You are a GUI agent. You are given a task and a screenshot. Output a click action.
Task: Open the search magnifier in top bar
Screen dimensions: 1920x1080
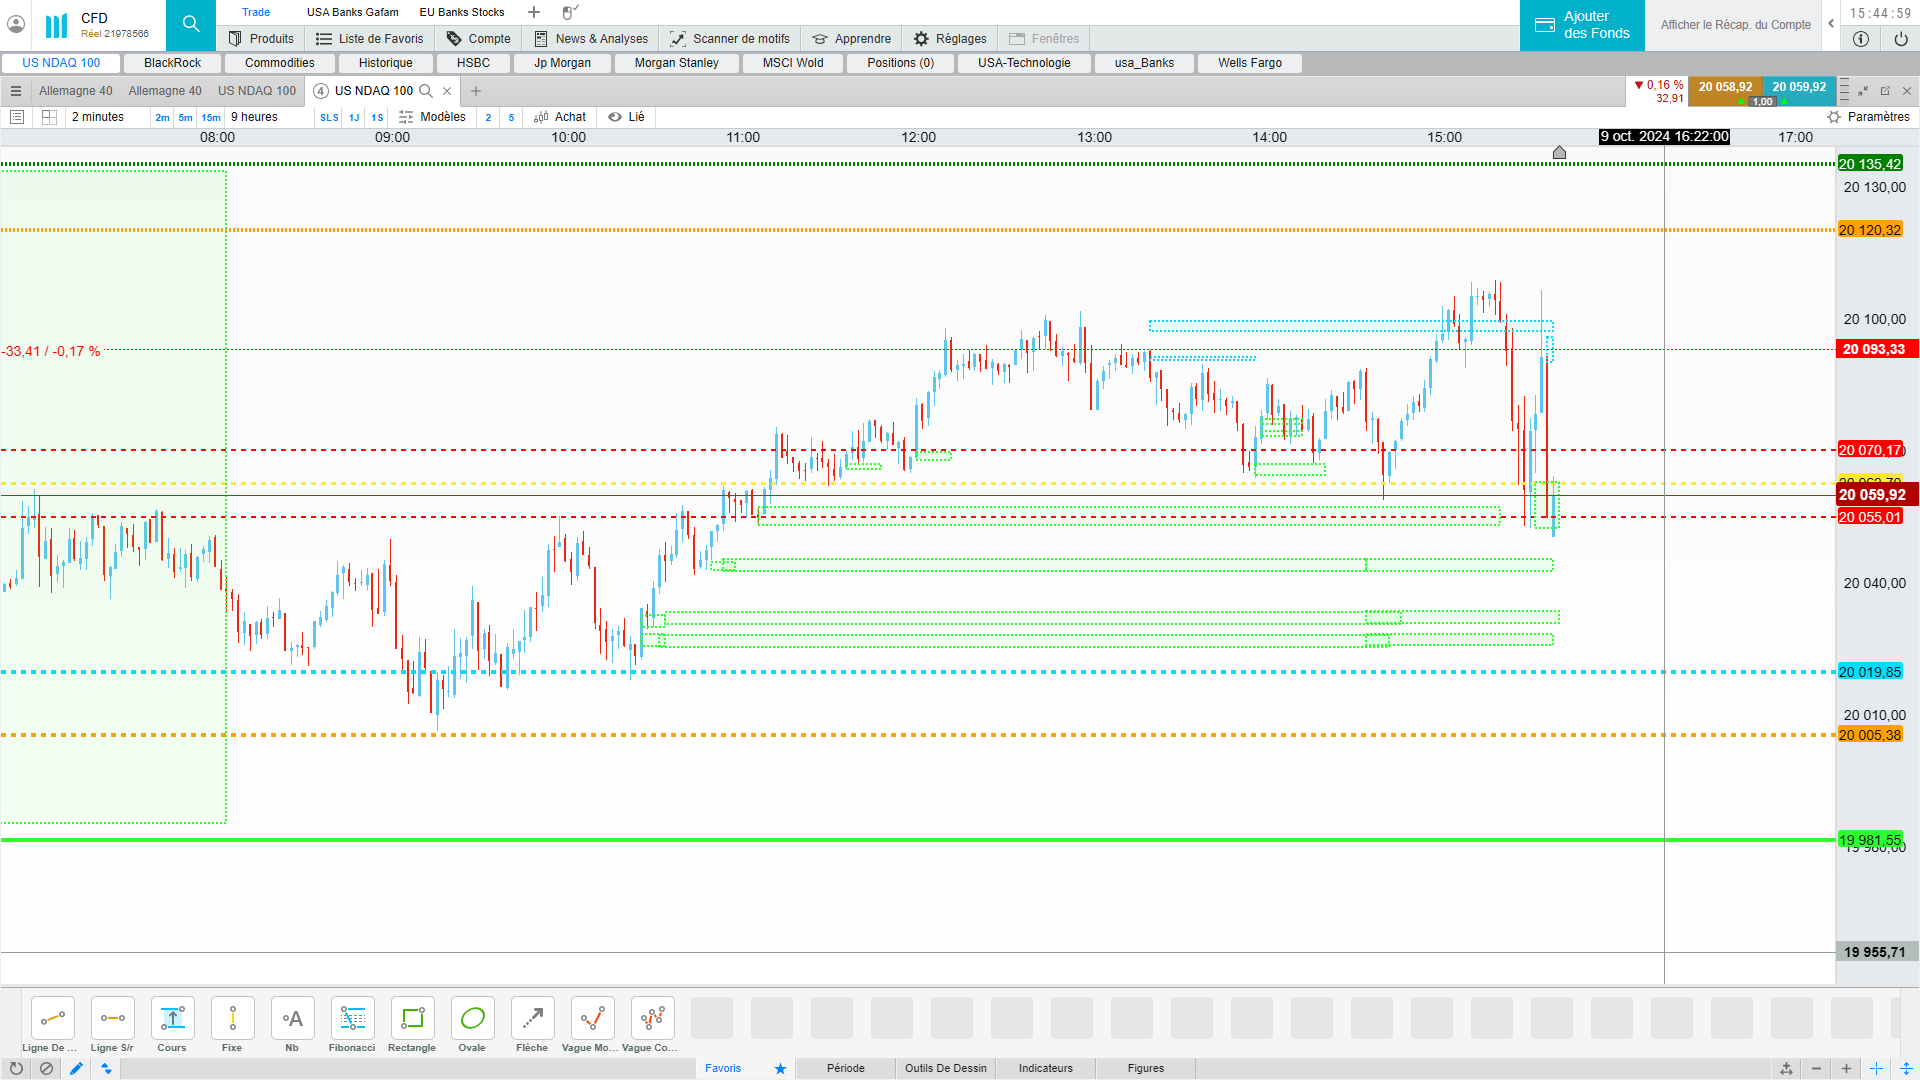click(x=190, y=24)
